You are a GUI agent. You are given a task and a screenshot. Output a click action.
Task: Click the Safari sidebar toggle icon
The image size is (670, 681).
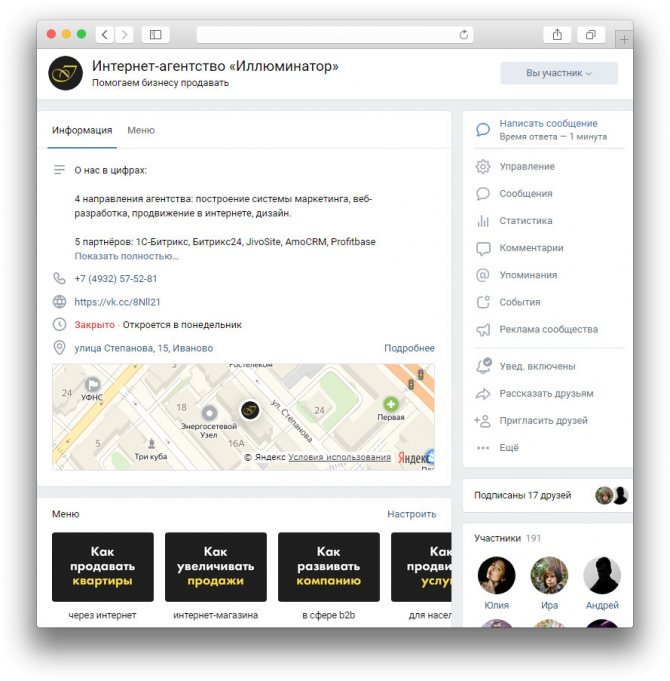[155, 34]
